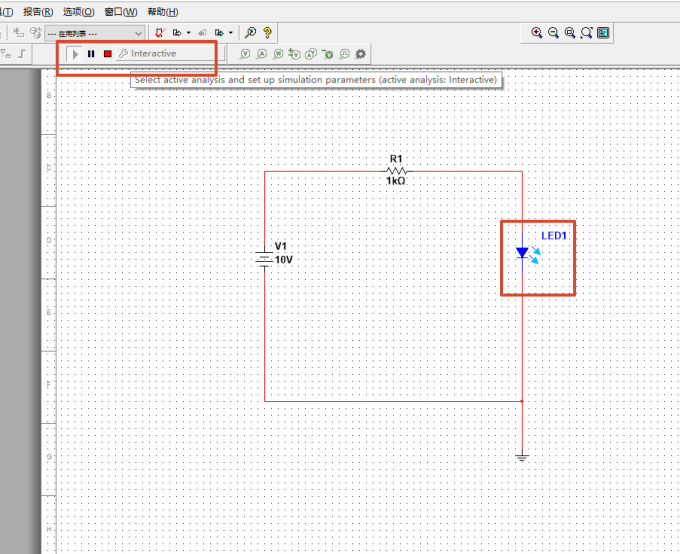Click the LED1 label text

[554, 236]
